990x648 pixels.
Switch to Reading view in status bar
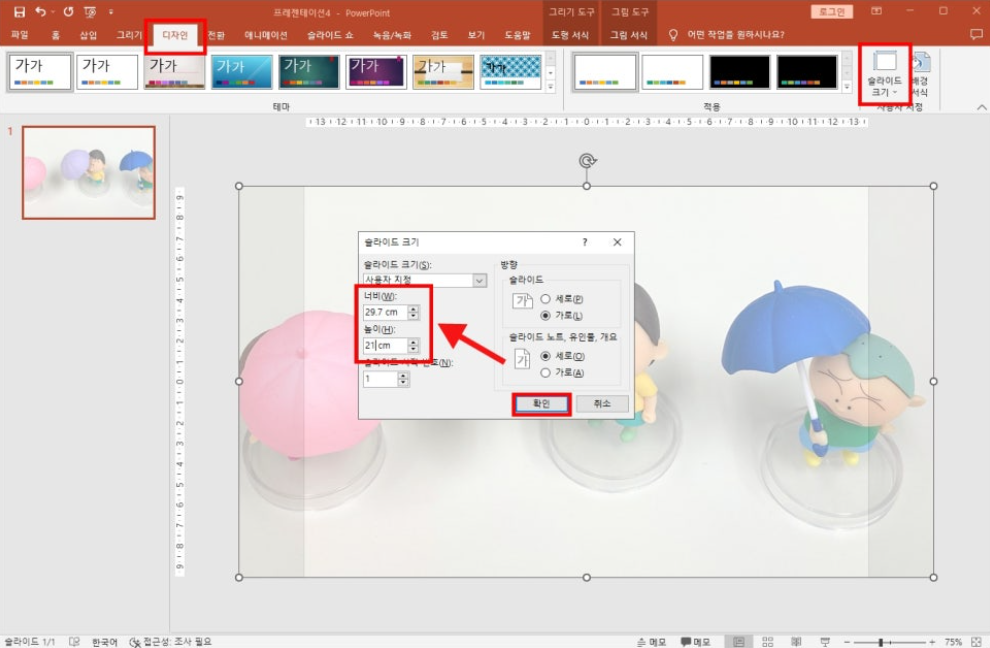coord(796,641)
